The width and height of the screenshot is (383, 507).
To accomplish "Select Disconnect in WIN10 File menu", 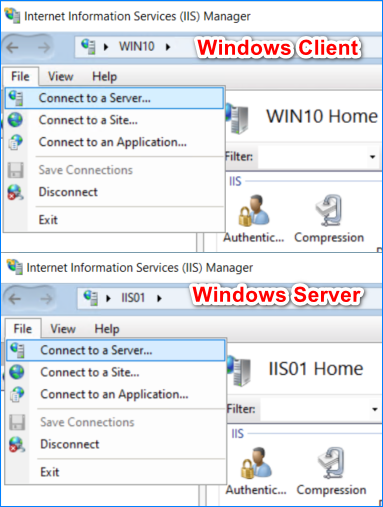I will click(x=114, y=192).
